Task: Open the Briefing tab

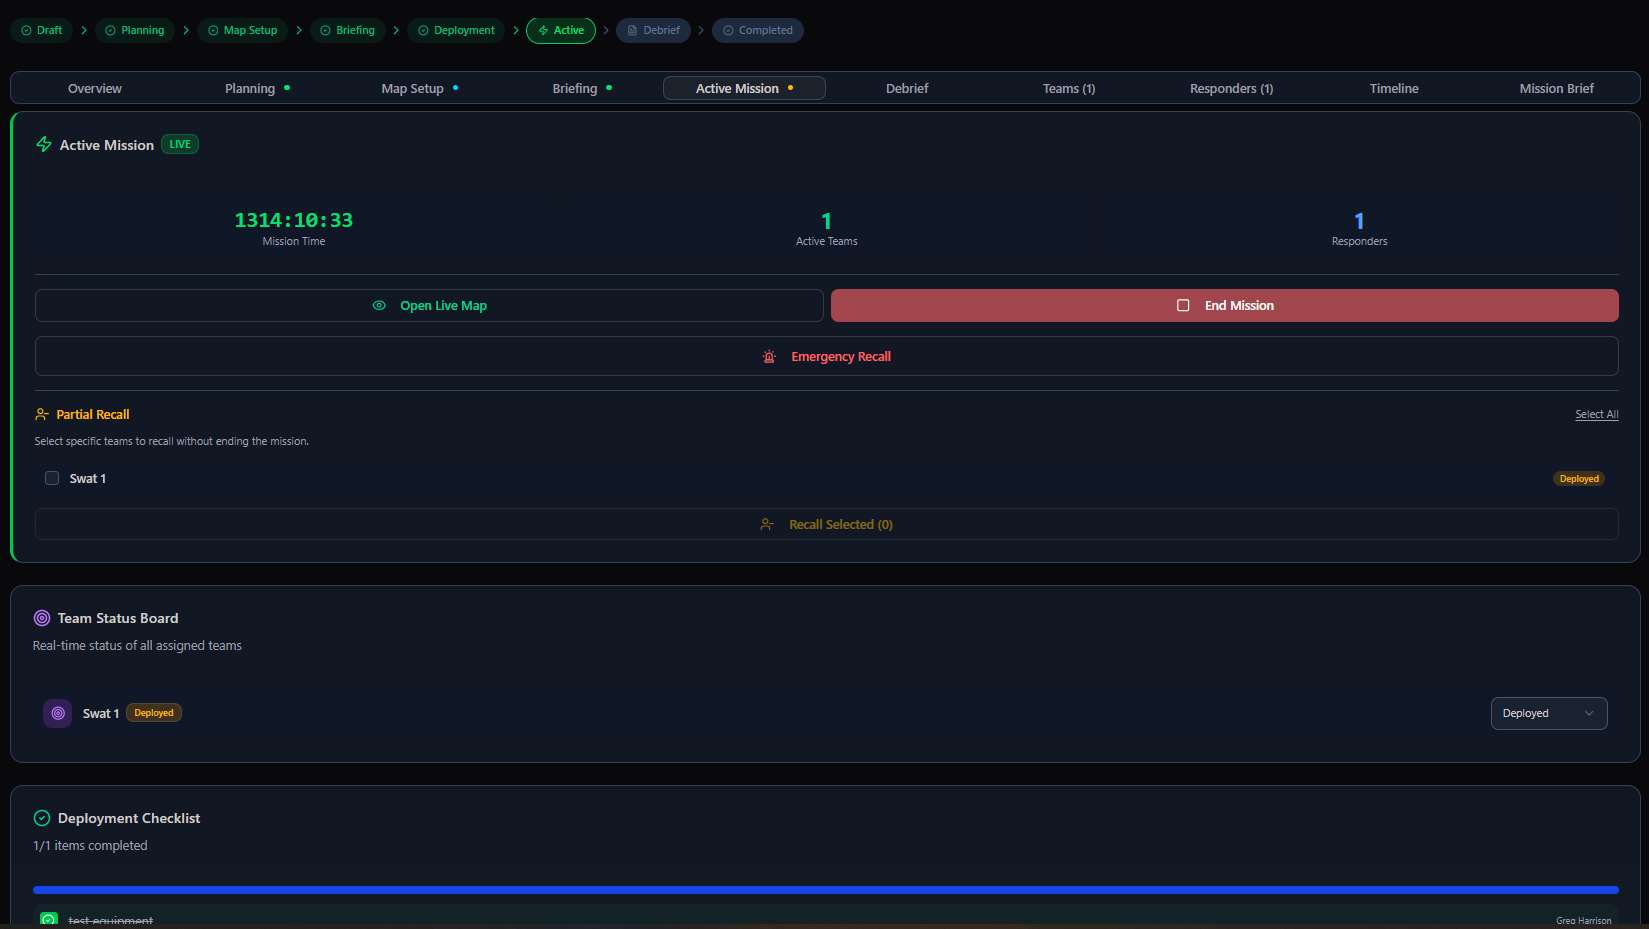Action: click(582, 88)
